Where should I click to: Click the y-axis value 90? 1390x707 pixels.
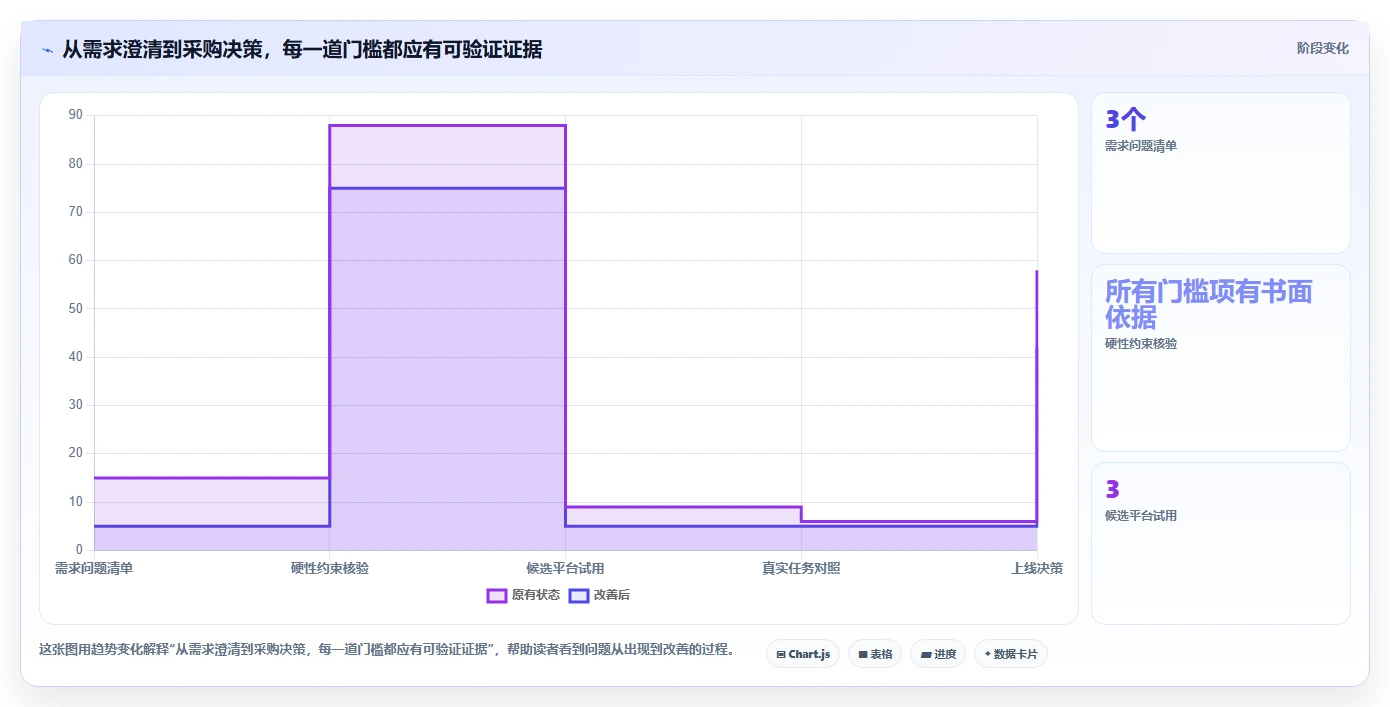tap(75, 115)
